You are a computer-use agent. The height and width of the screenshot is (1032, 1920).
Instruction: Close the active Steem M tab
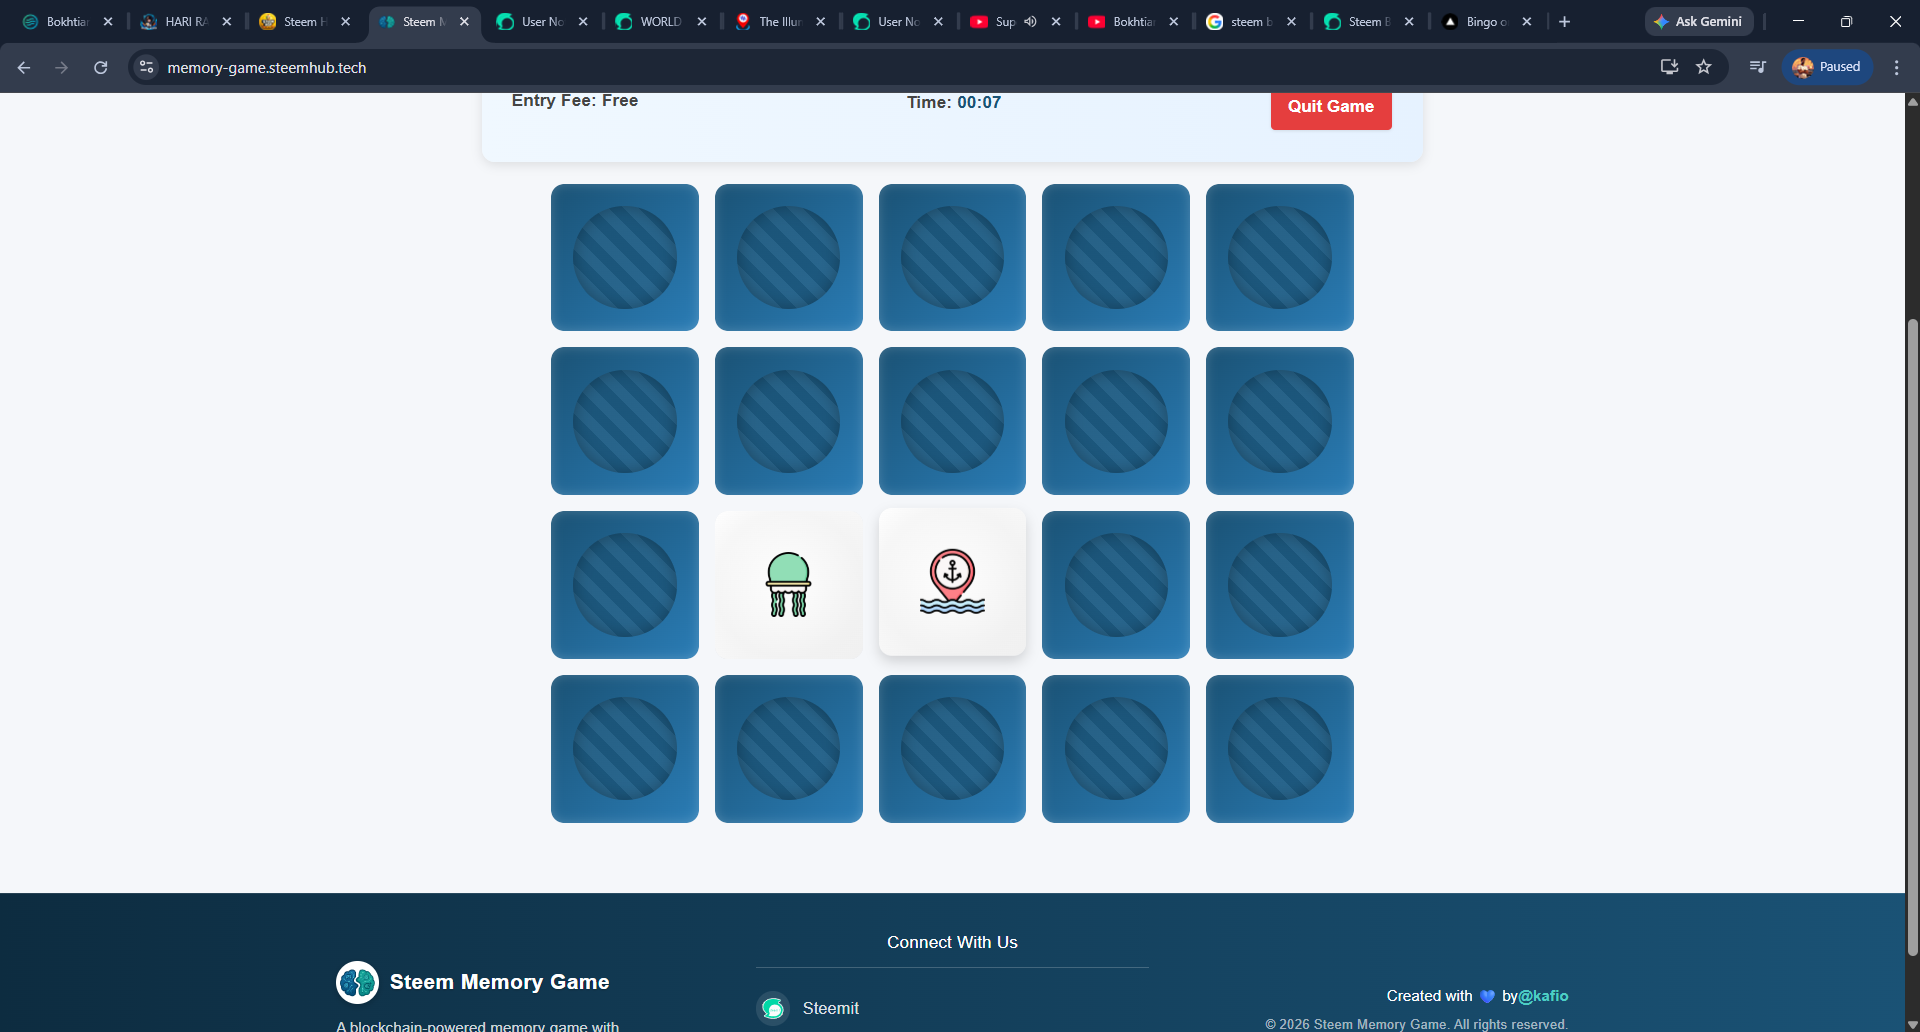coord(464,21)
